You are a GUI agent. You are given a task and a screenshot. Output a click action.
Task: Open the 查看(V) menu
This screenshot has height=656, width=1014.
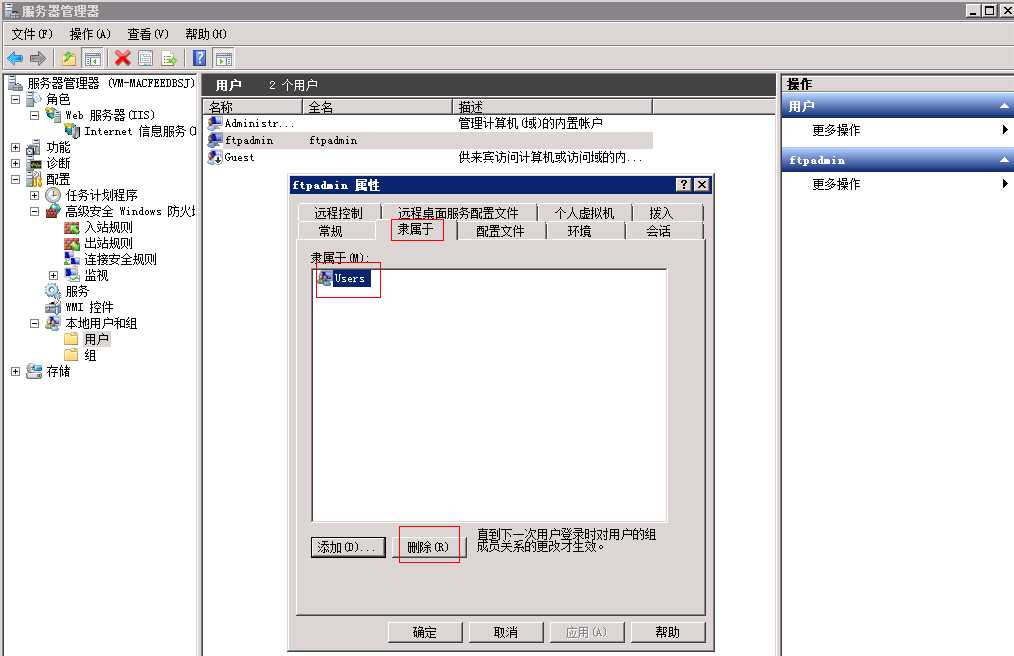[147, 34]
